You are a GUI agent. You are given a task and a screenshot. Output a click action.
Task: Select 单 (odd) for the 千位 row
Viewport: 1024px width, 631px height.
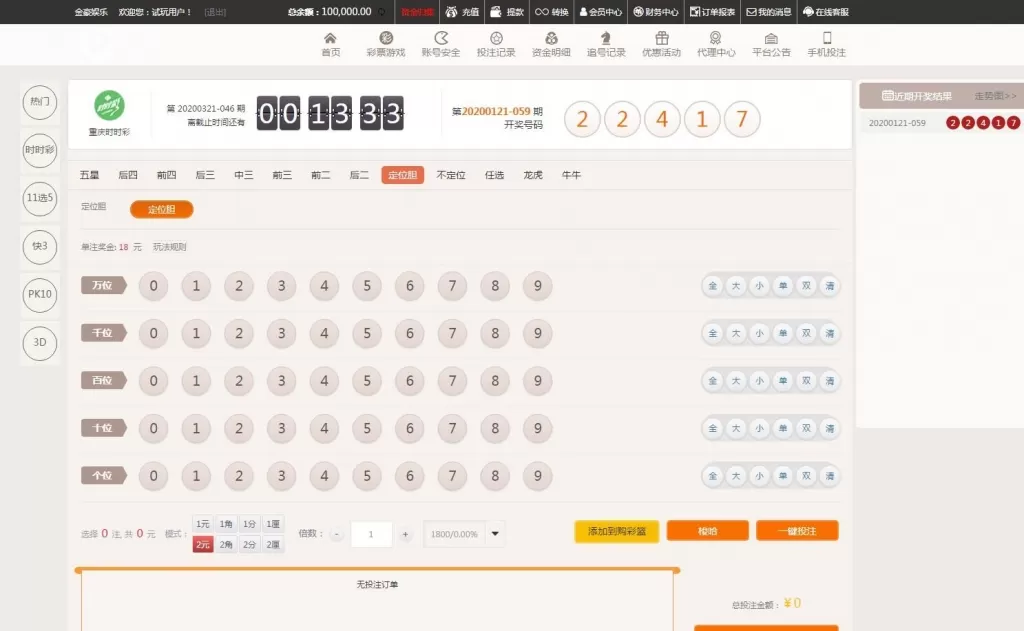click(782, 333)
